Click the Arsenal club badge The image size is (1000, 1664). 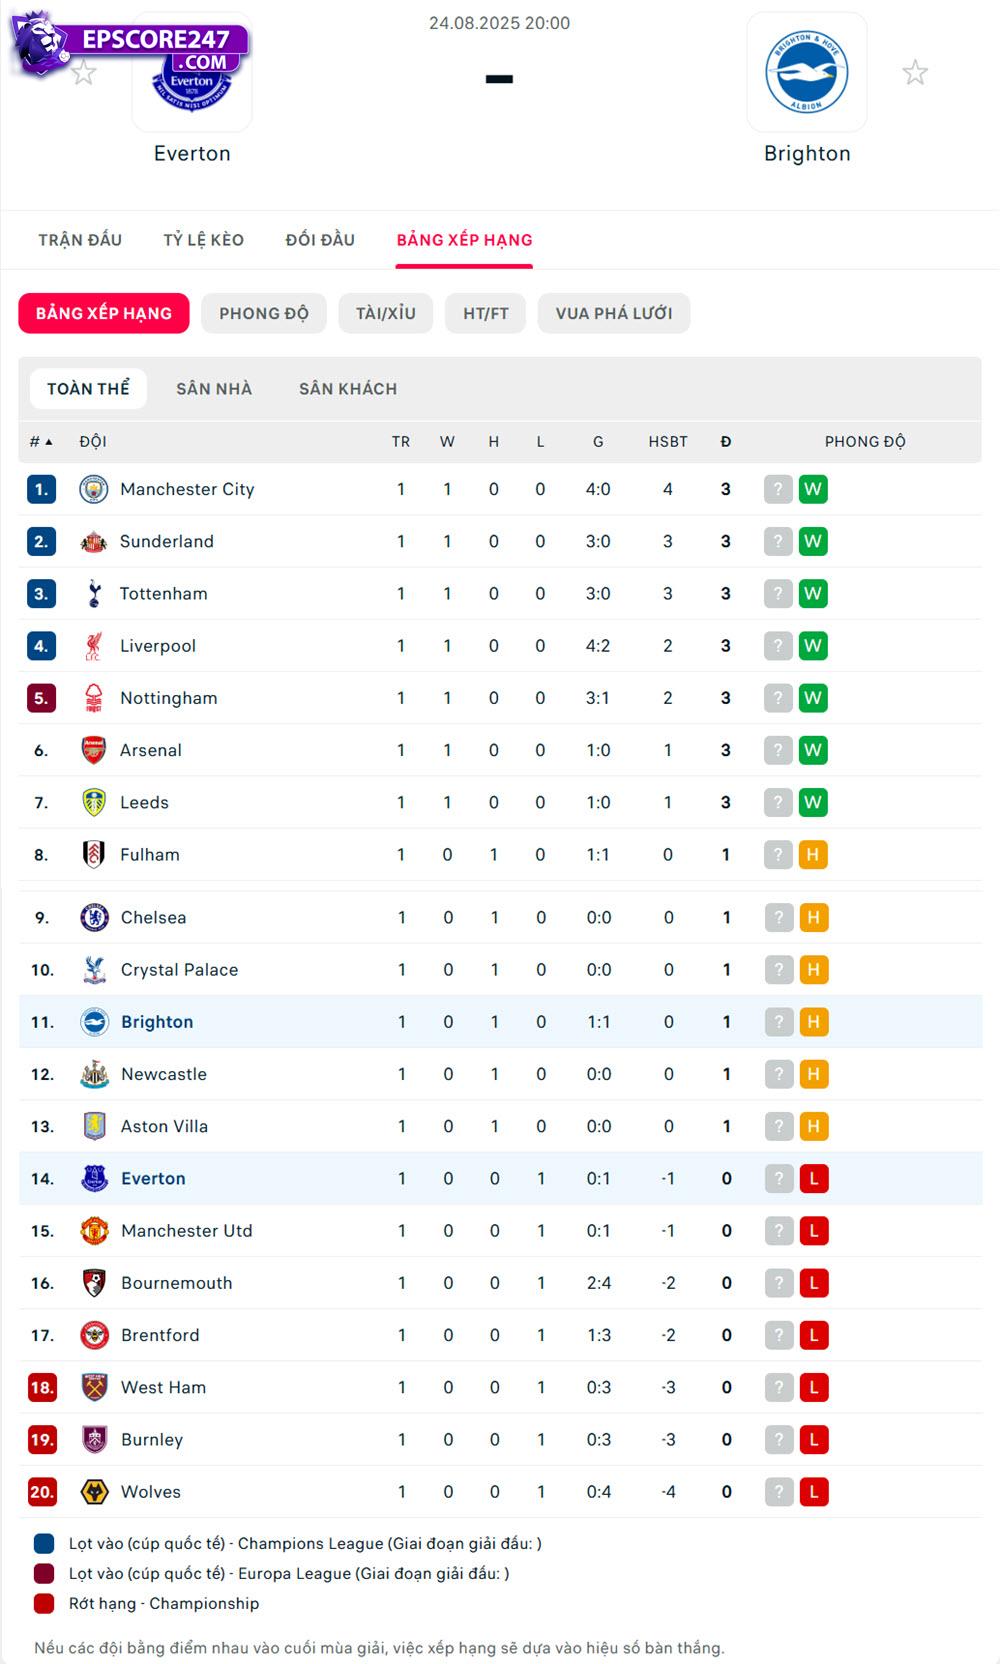pos(93,750)
